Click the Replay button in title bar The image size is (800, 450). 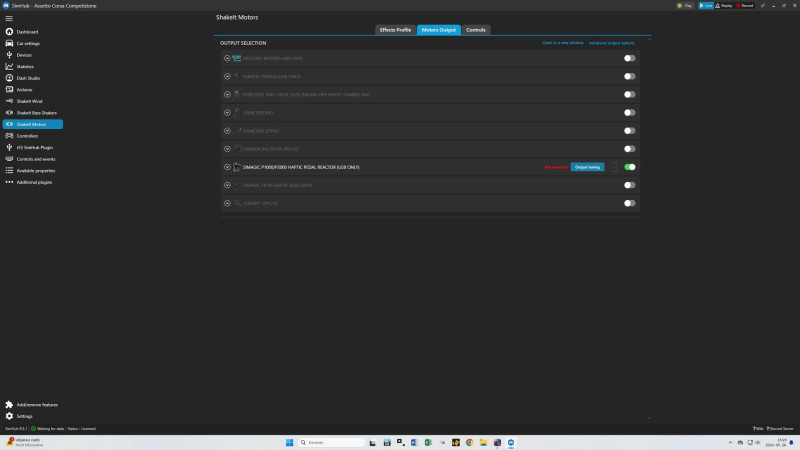click(724, 6)
